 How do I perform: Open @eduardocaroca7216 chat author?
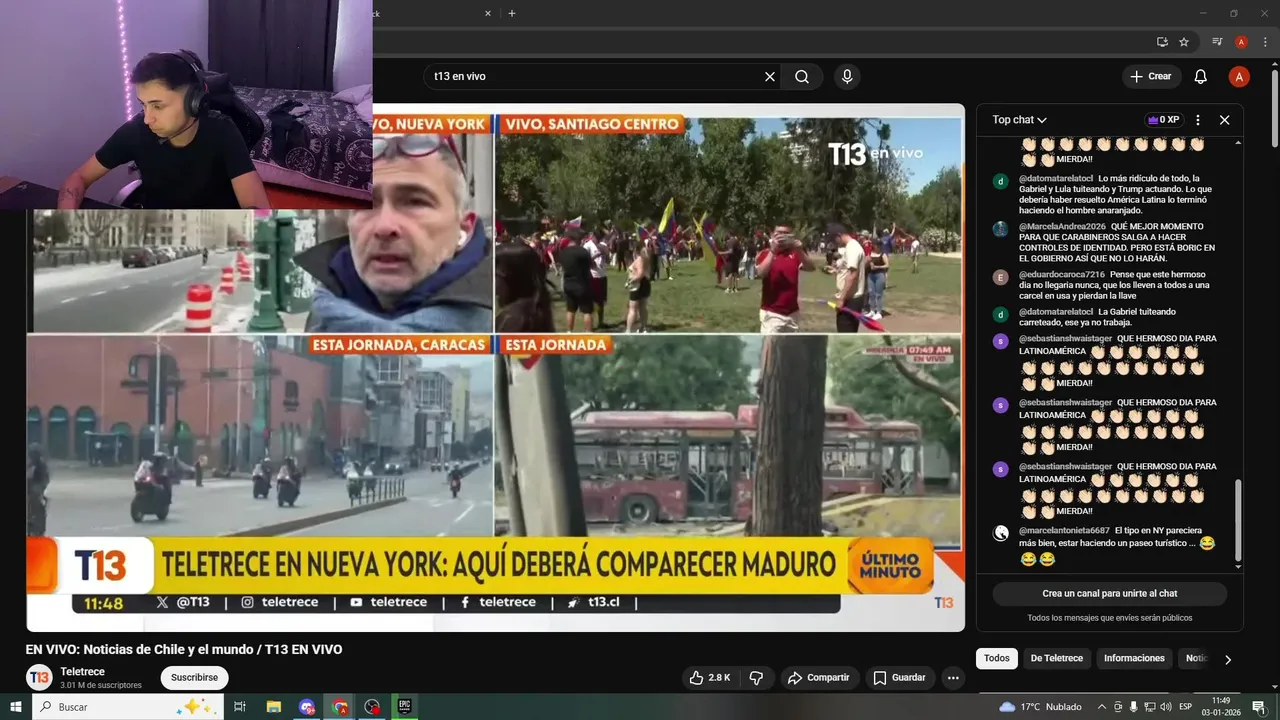[1062, 274]
